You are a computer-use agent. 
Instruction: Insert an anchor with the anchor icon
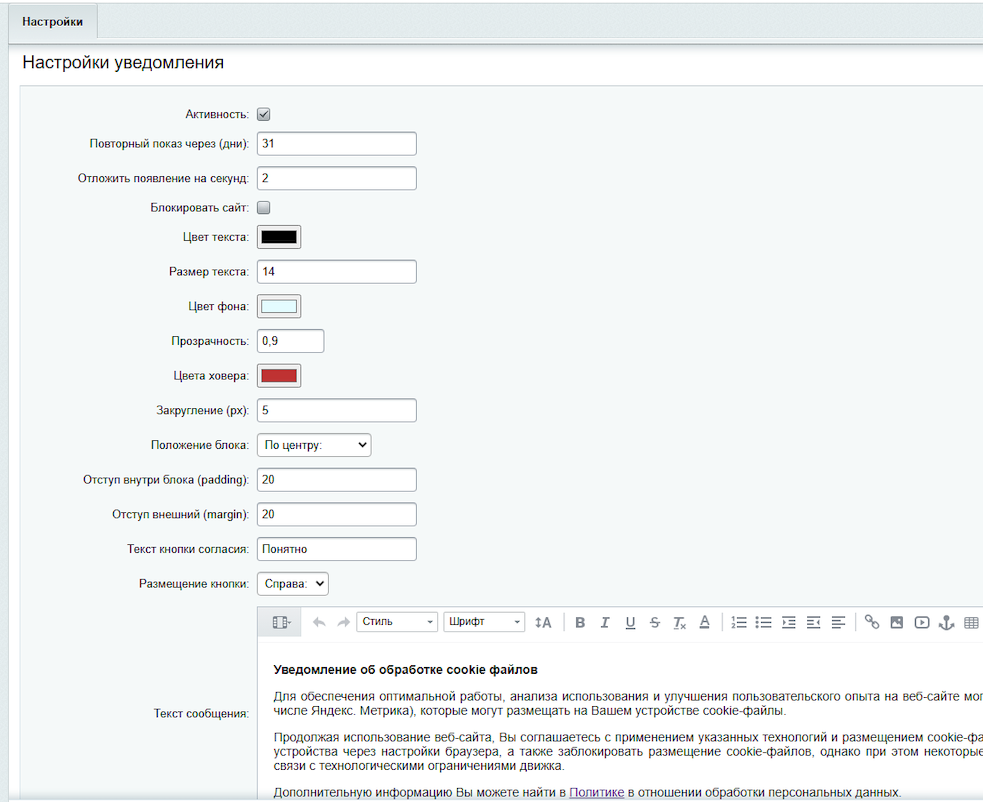point(946,622)
